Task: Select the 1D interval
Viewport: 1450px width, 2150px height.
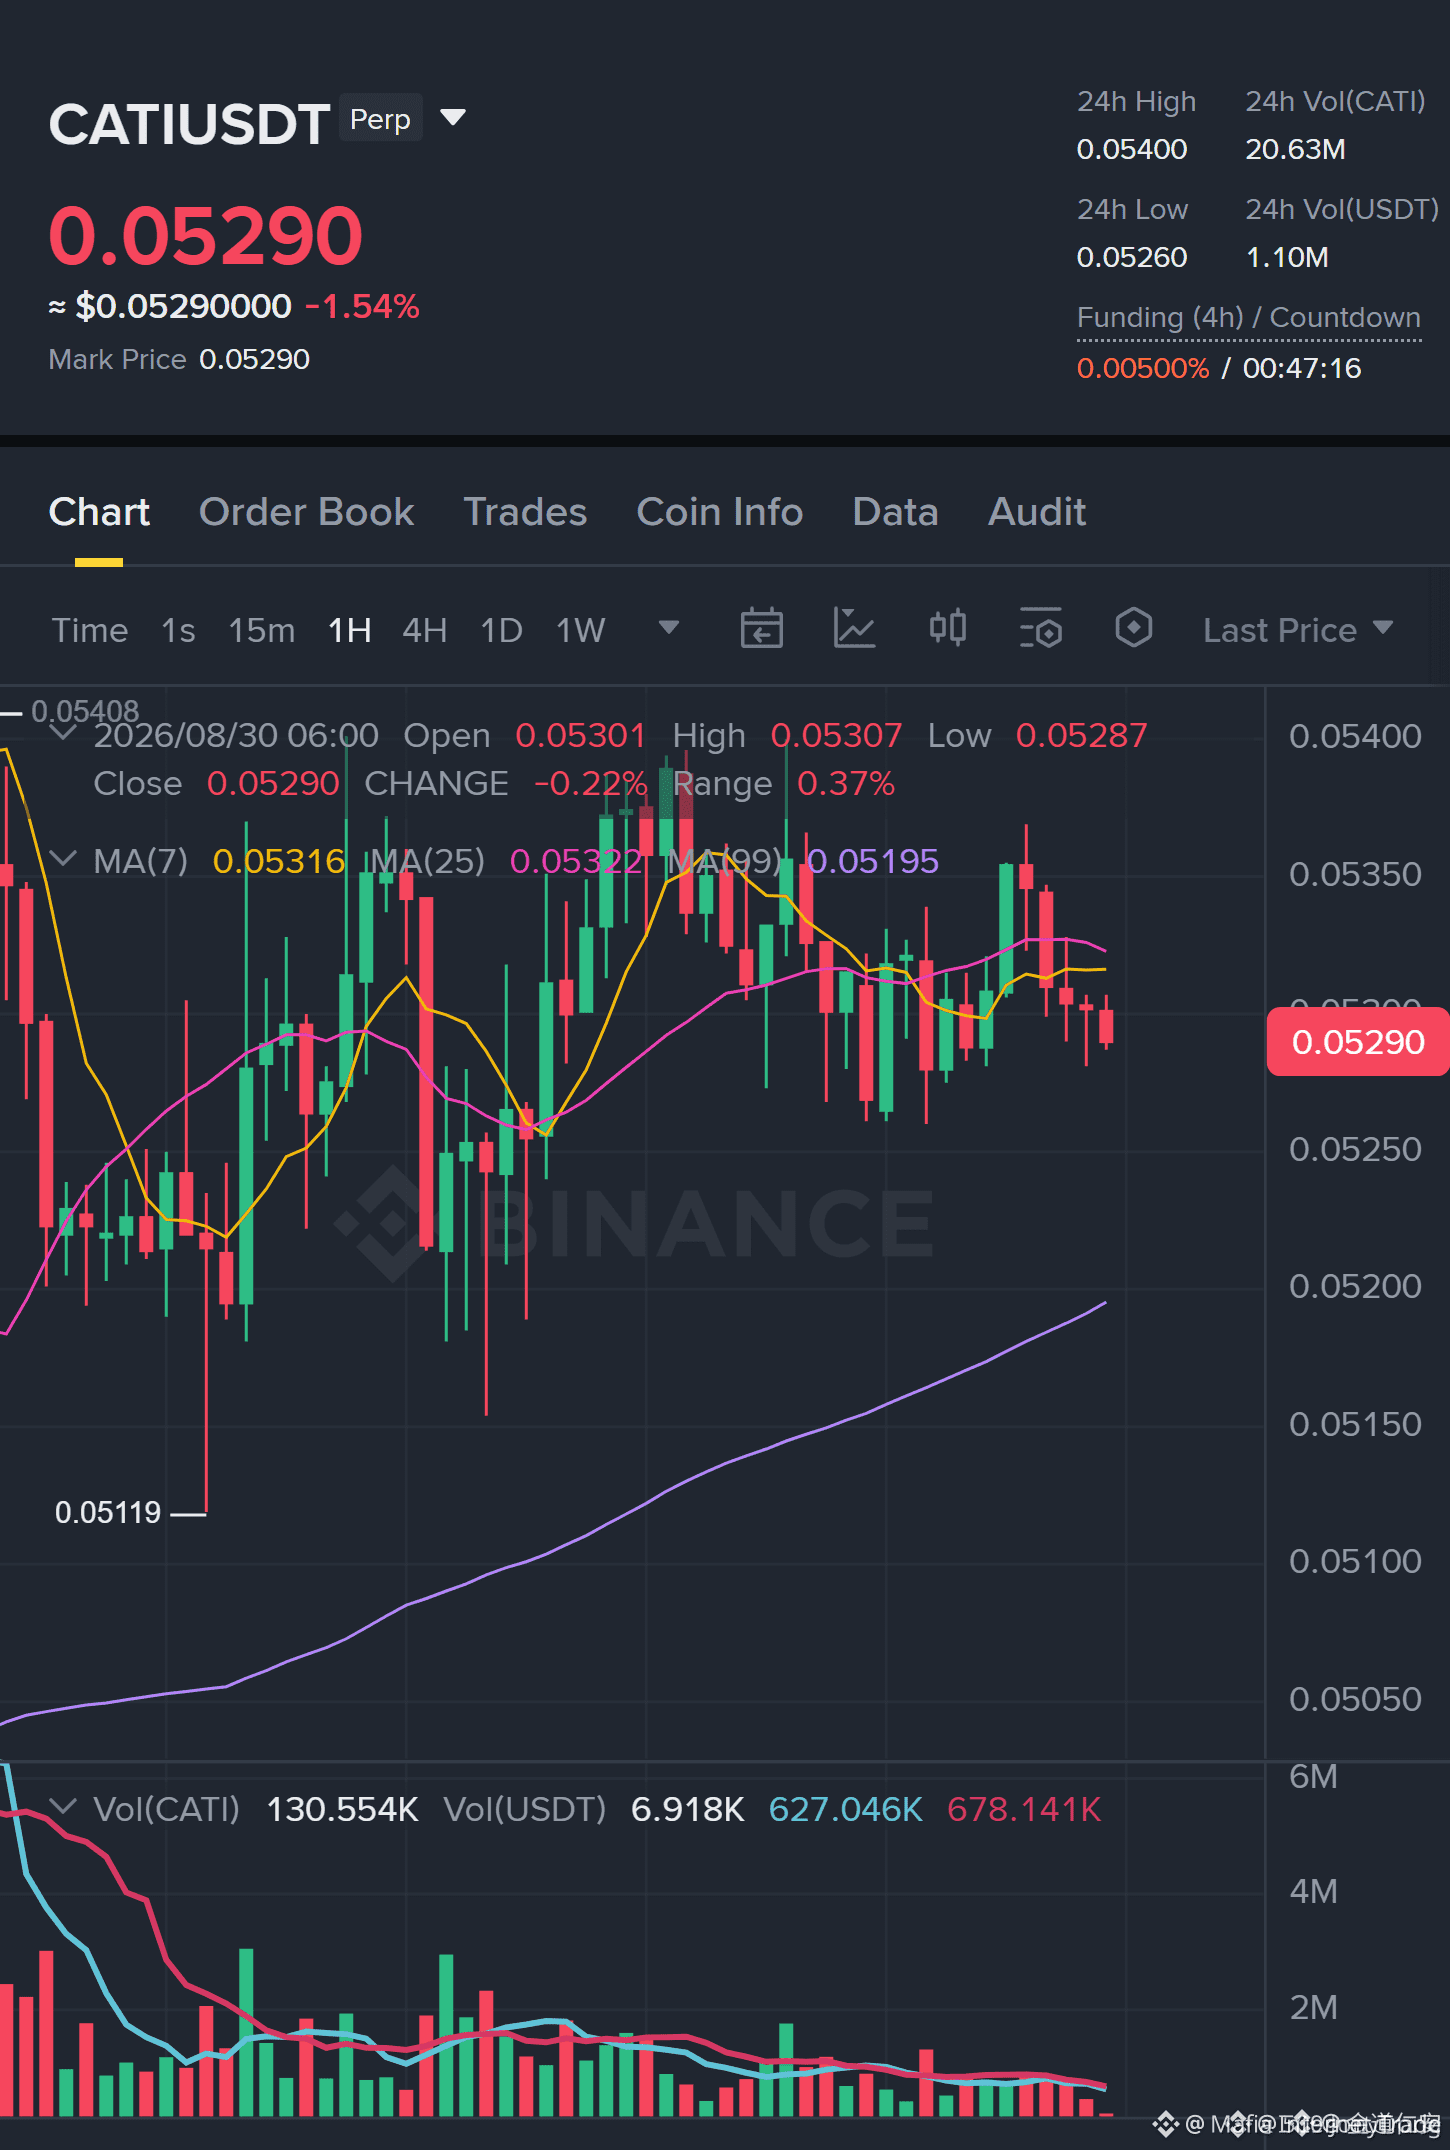Action: point(502,630)
